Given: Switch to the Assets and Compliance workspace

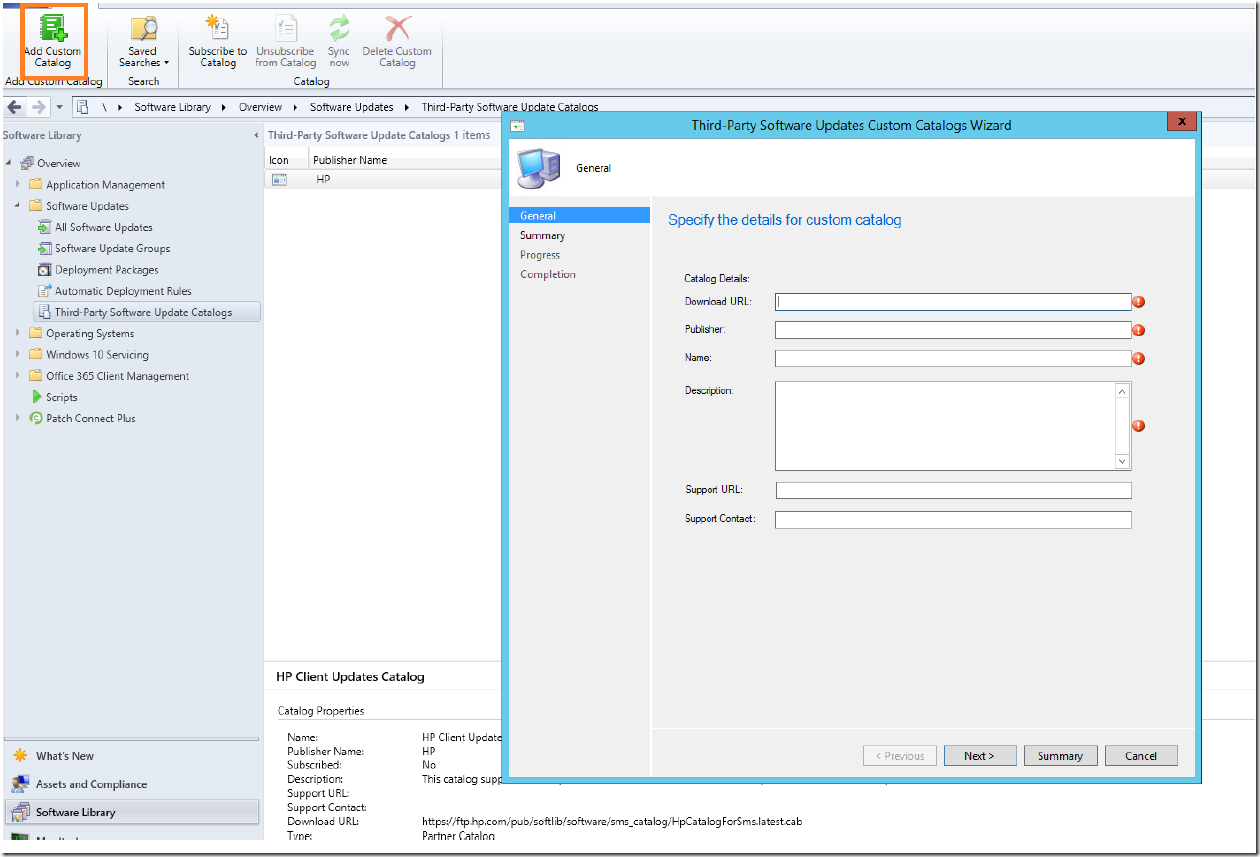Looking at the screenshot, I should [x=93, y=784].
